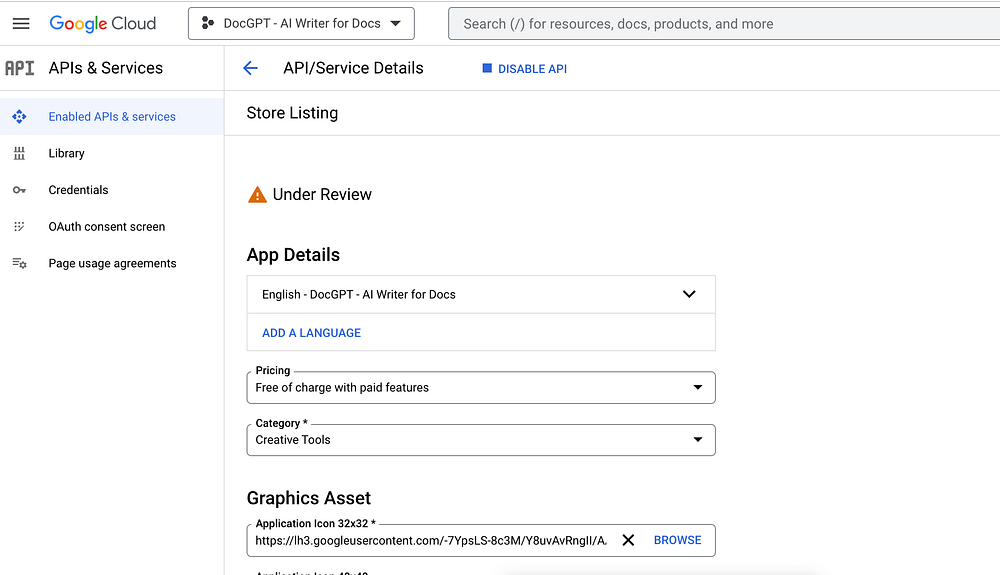Click Add a Language
Image resolution: width=1000 pixels, height=575 pixels.
[x=311, y=333]
